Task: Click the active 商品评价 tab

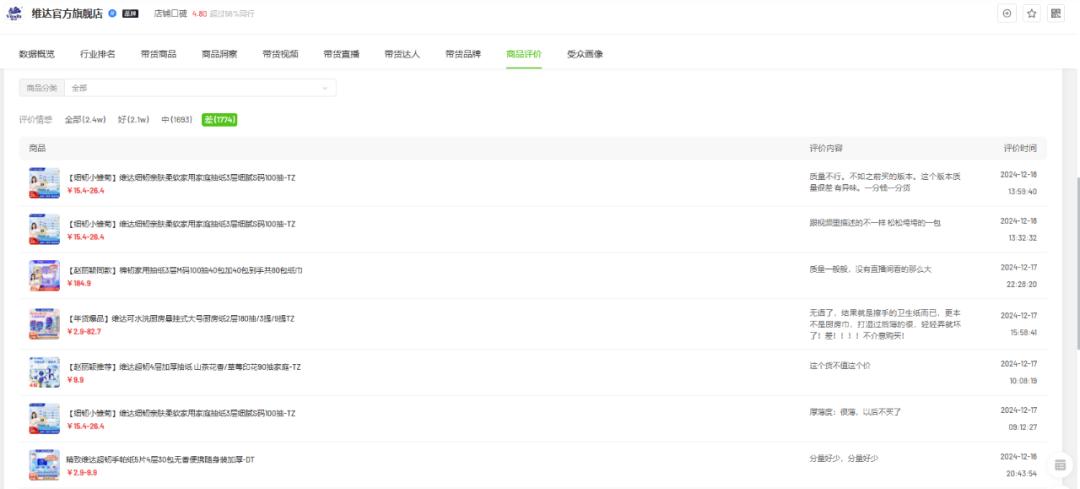Action: 524,54
